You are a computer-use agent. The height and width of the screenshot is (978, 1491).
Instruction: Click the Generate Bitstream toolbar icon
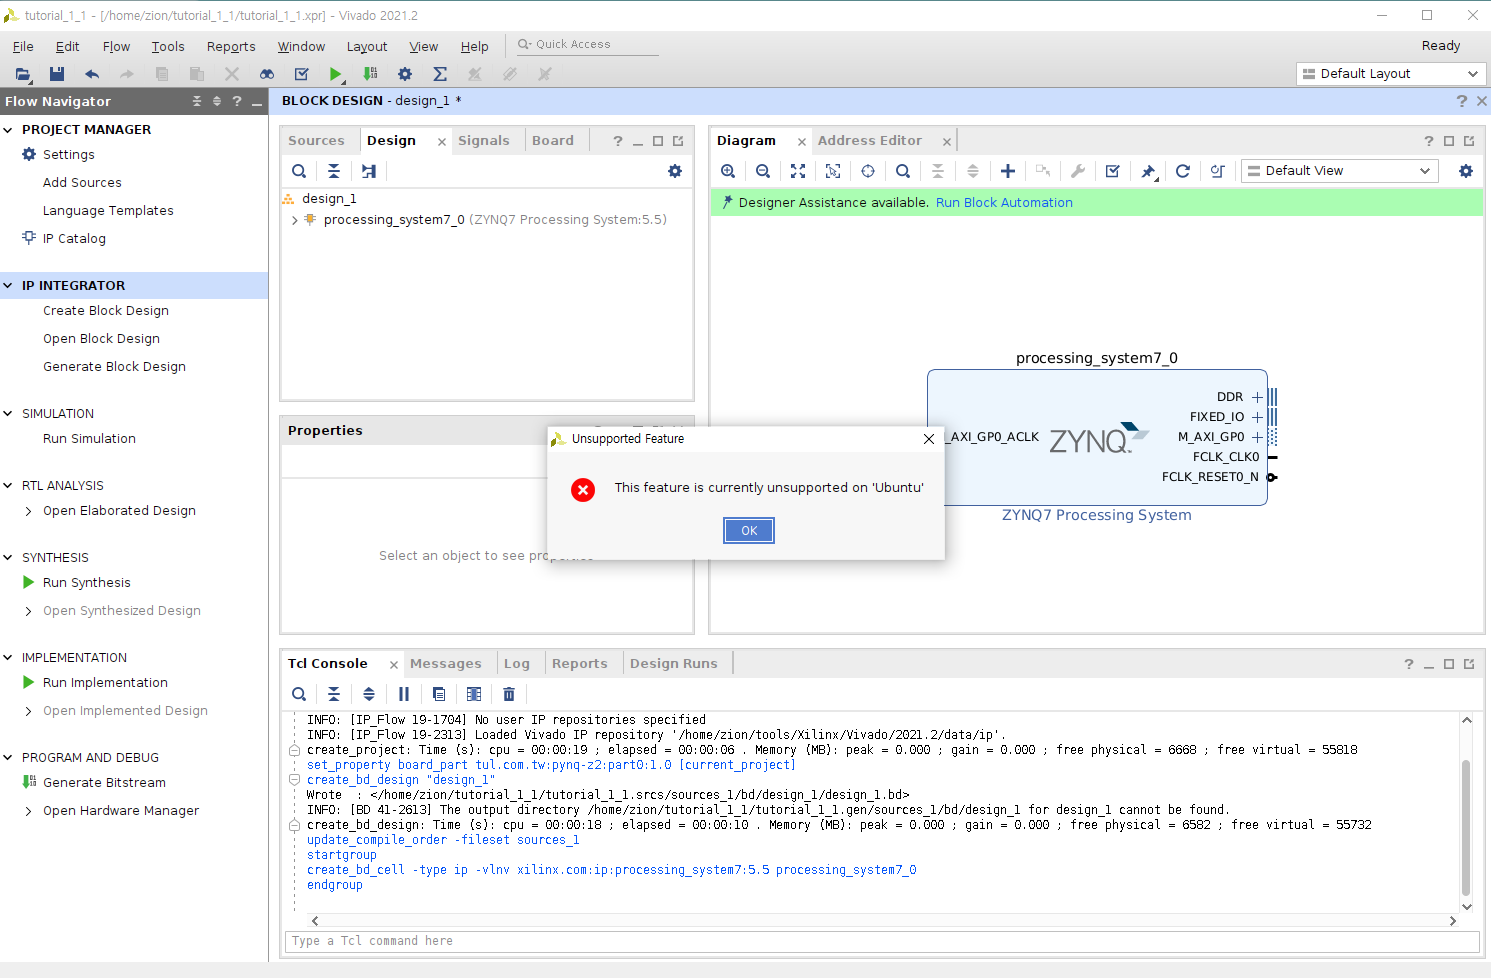tap(371, 74)
